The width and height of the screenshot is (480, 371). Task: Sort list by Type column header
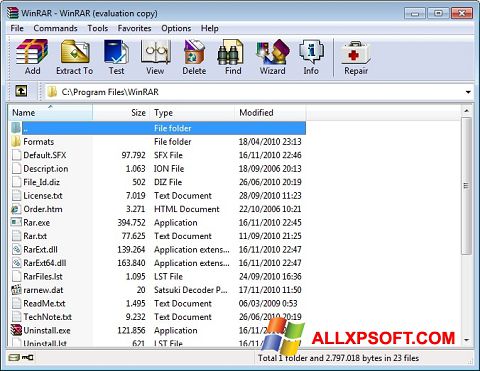click(x=192, y=112)
